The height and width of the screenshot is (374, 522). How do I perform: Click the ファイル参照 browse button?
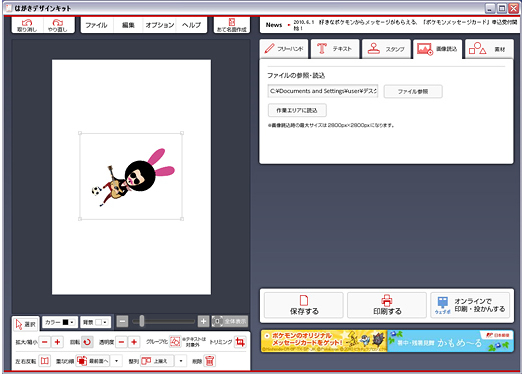413,91
